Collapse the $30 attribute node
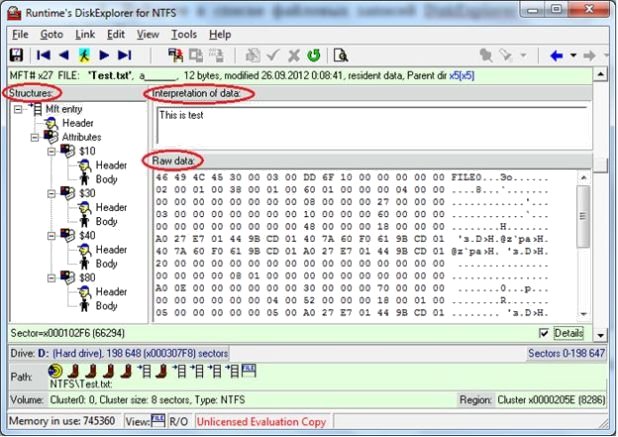Screen dimensions: 618x437 51,193
